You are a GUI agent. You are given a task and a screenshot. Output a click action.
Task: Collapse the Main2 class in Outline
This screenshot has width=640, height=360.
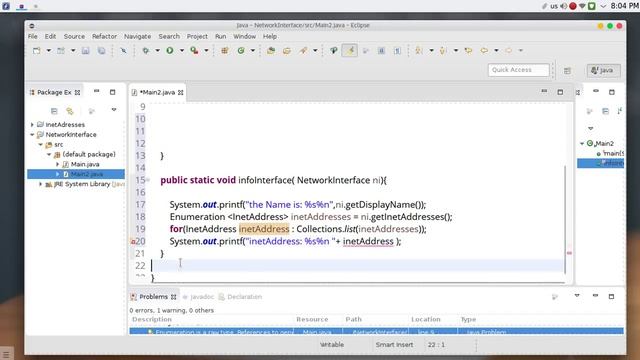[x=582, y=143]
